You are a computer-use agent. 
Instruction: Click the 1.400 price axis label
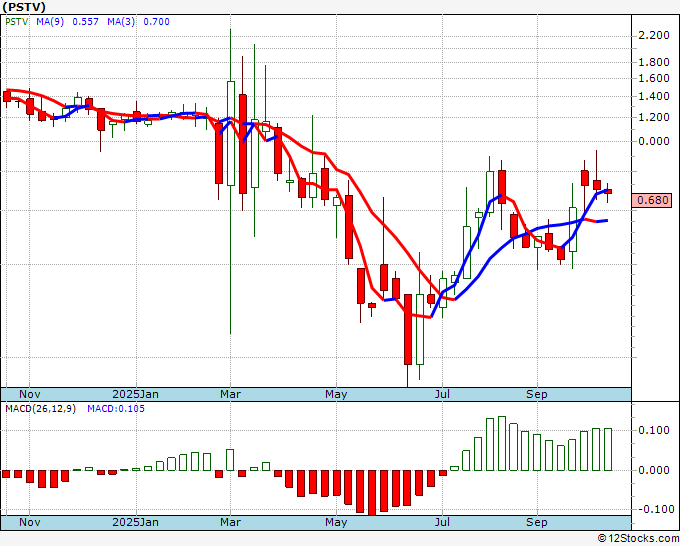652,97
